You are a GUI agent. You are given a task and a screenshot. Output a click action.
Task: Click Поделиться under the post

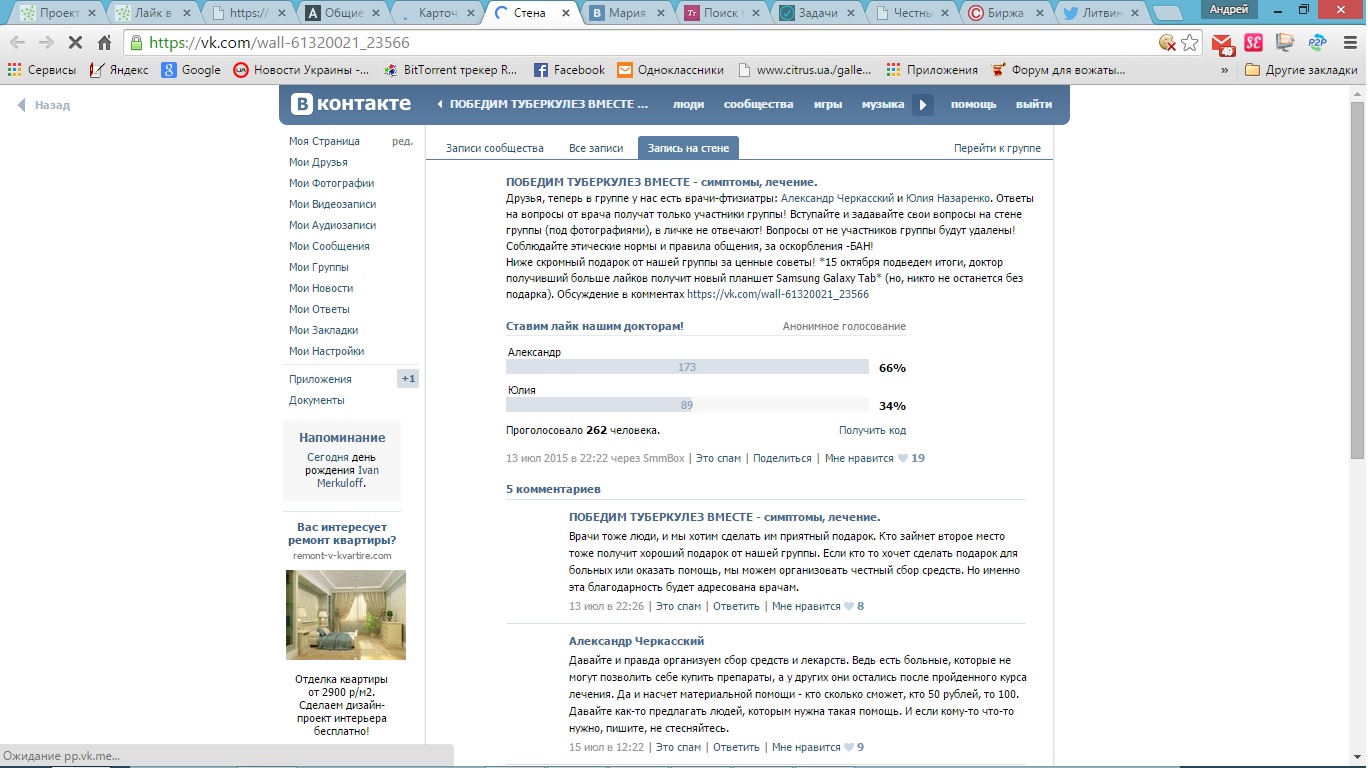pos(782,458)
